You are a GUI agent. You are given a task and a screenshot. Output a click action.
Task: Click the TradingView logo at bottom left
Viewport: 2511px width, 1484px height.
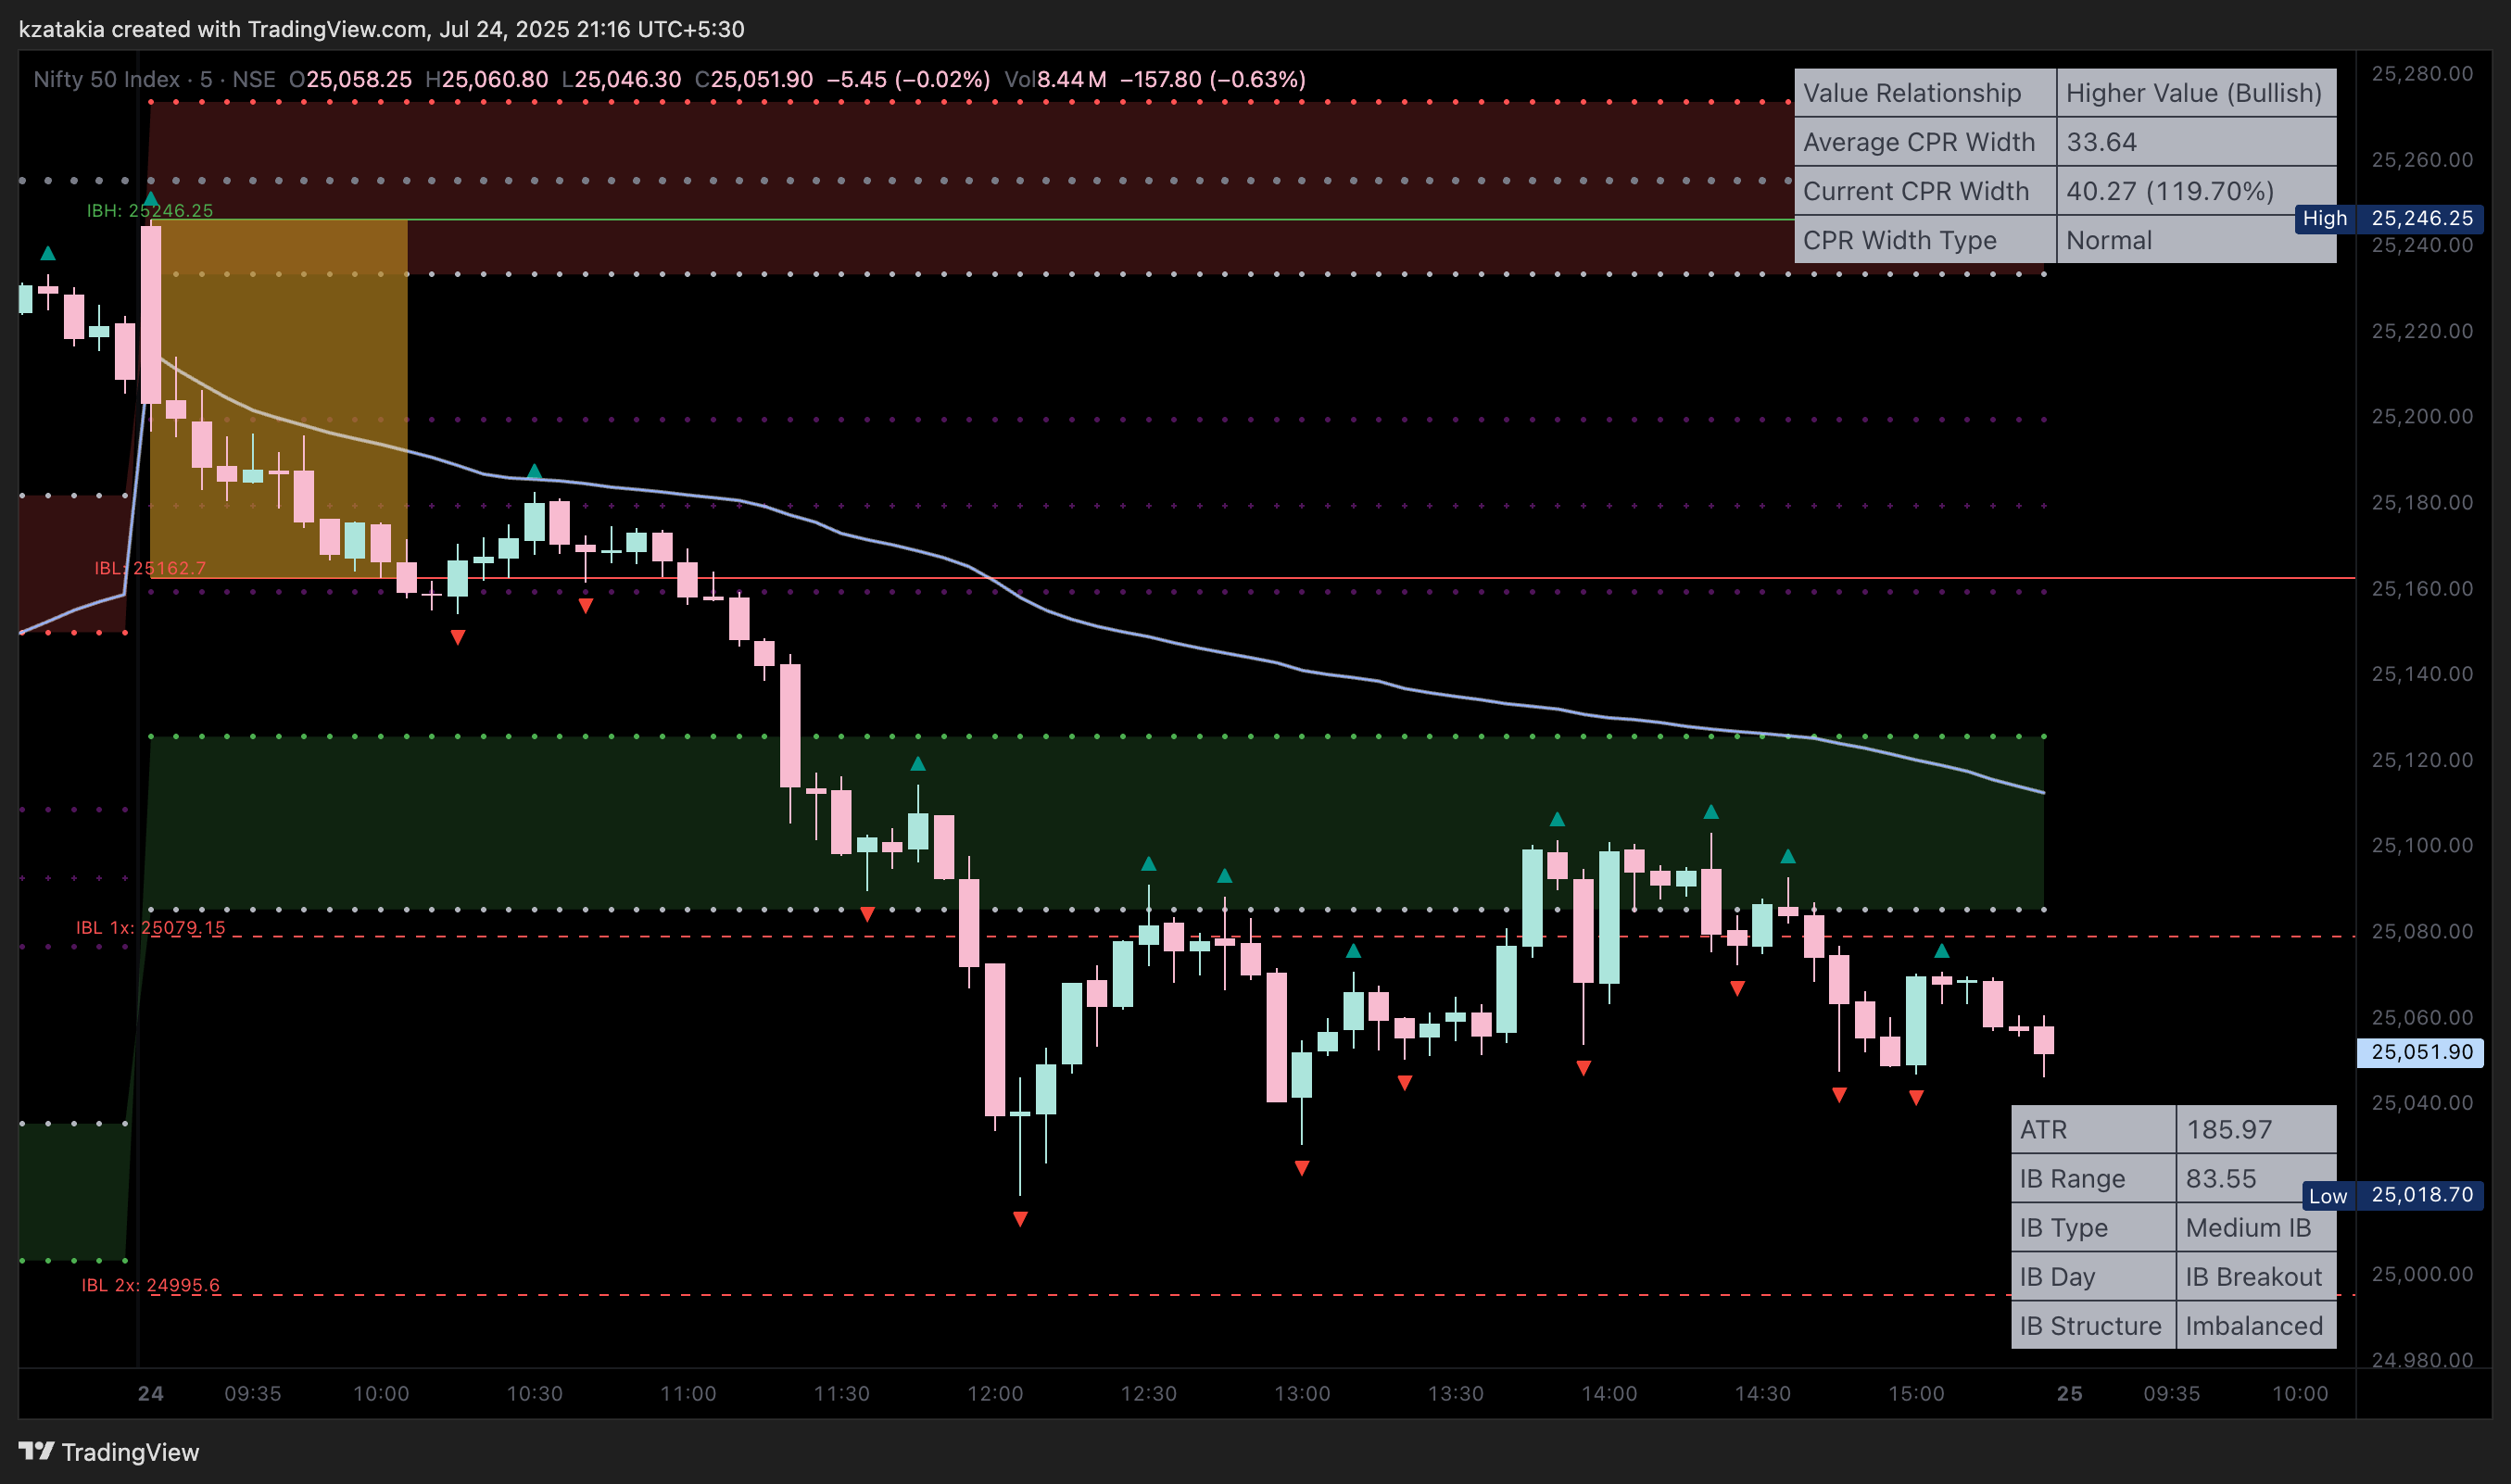pyautogui.click(x=108, y=1452)
